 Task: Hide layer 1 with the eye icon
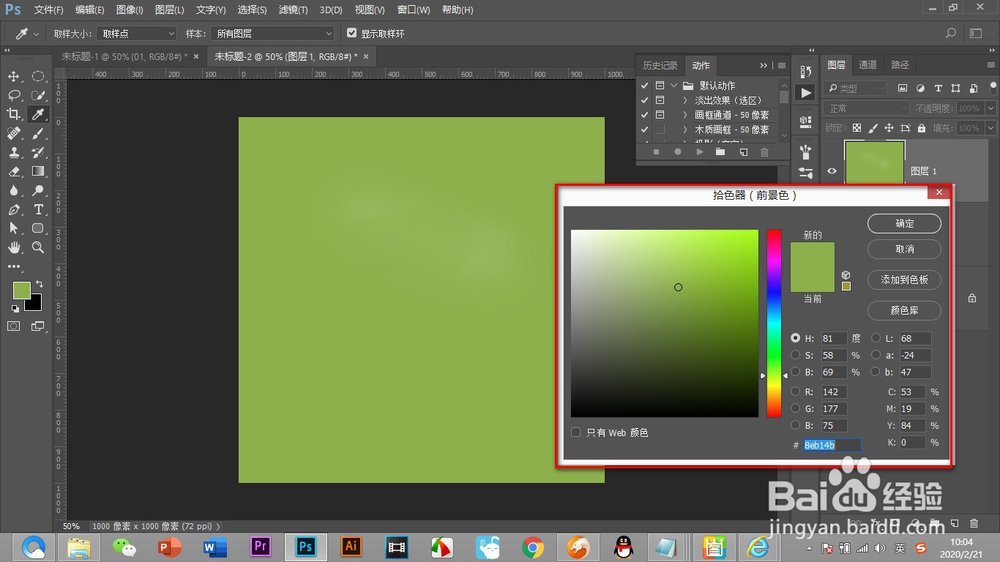click(832, 171)
